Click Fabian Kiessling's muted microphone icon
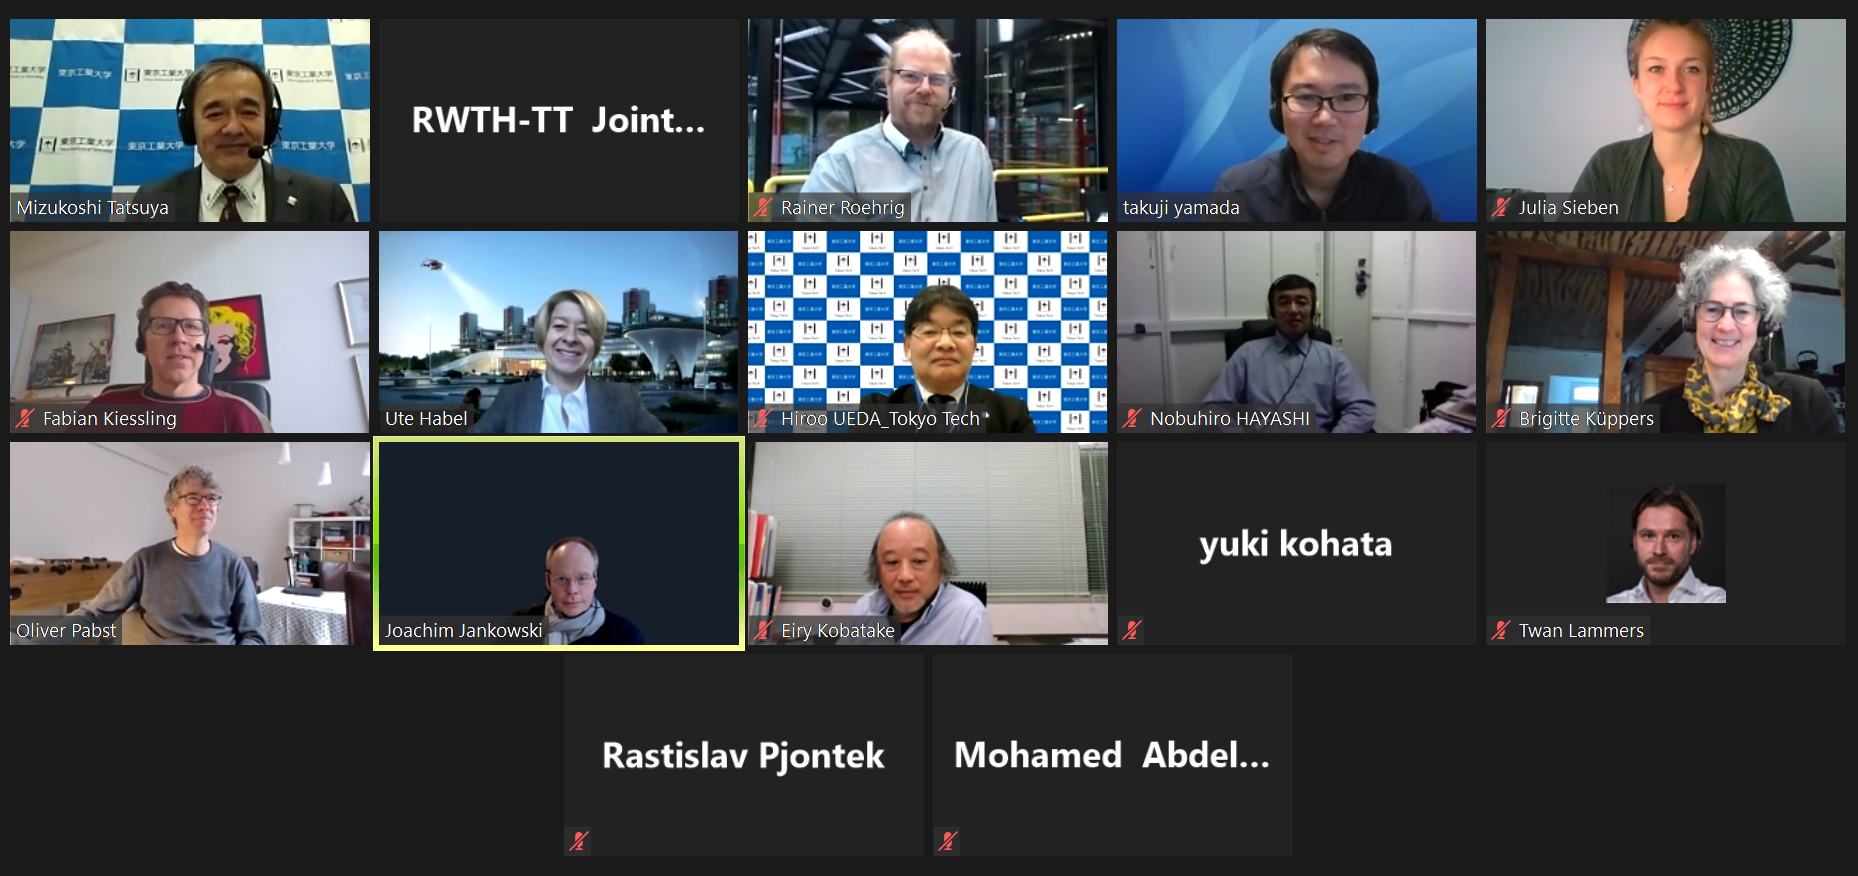Image resolution: width=1858 pixels, height=876 pixels. [26, 419]
